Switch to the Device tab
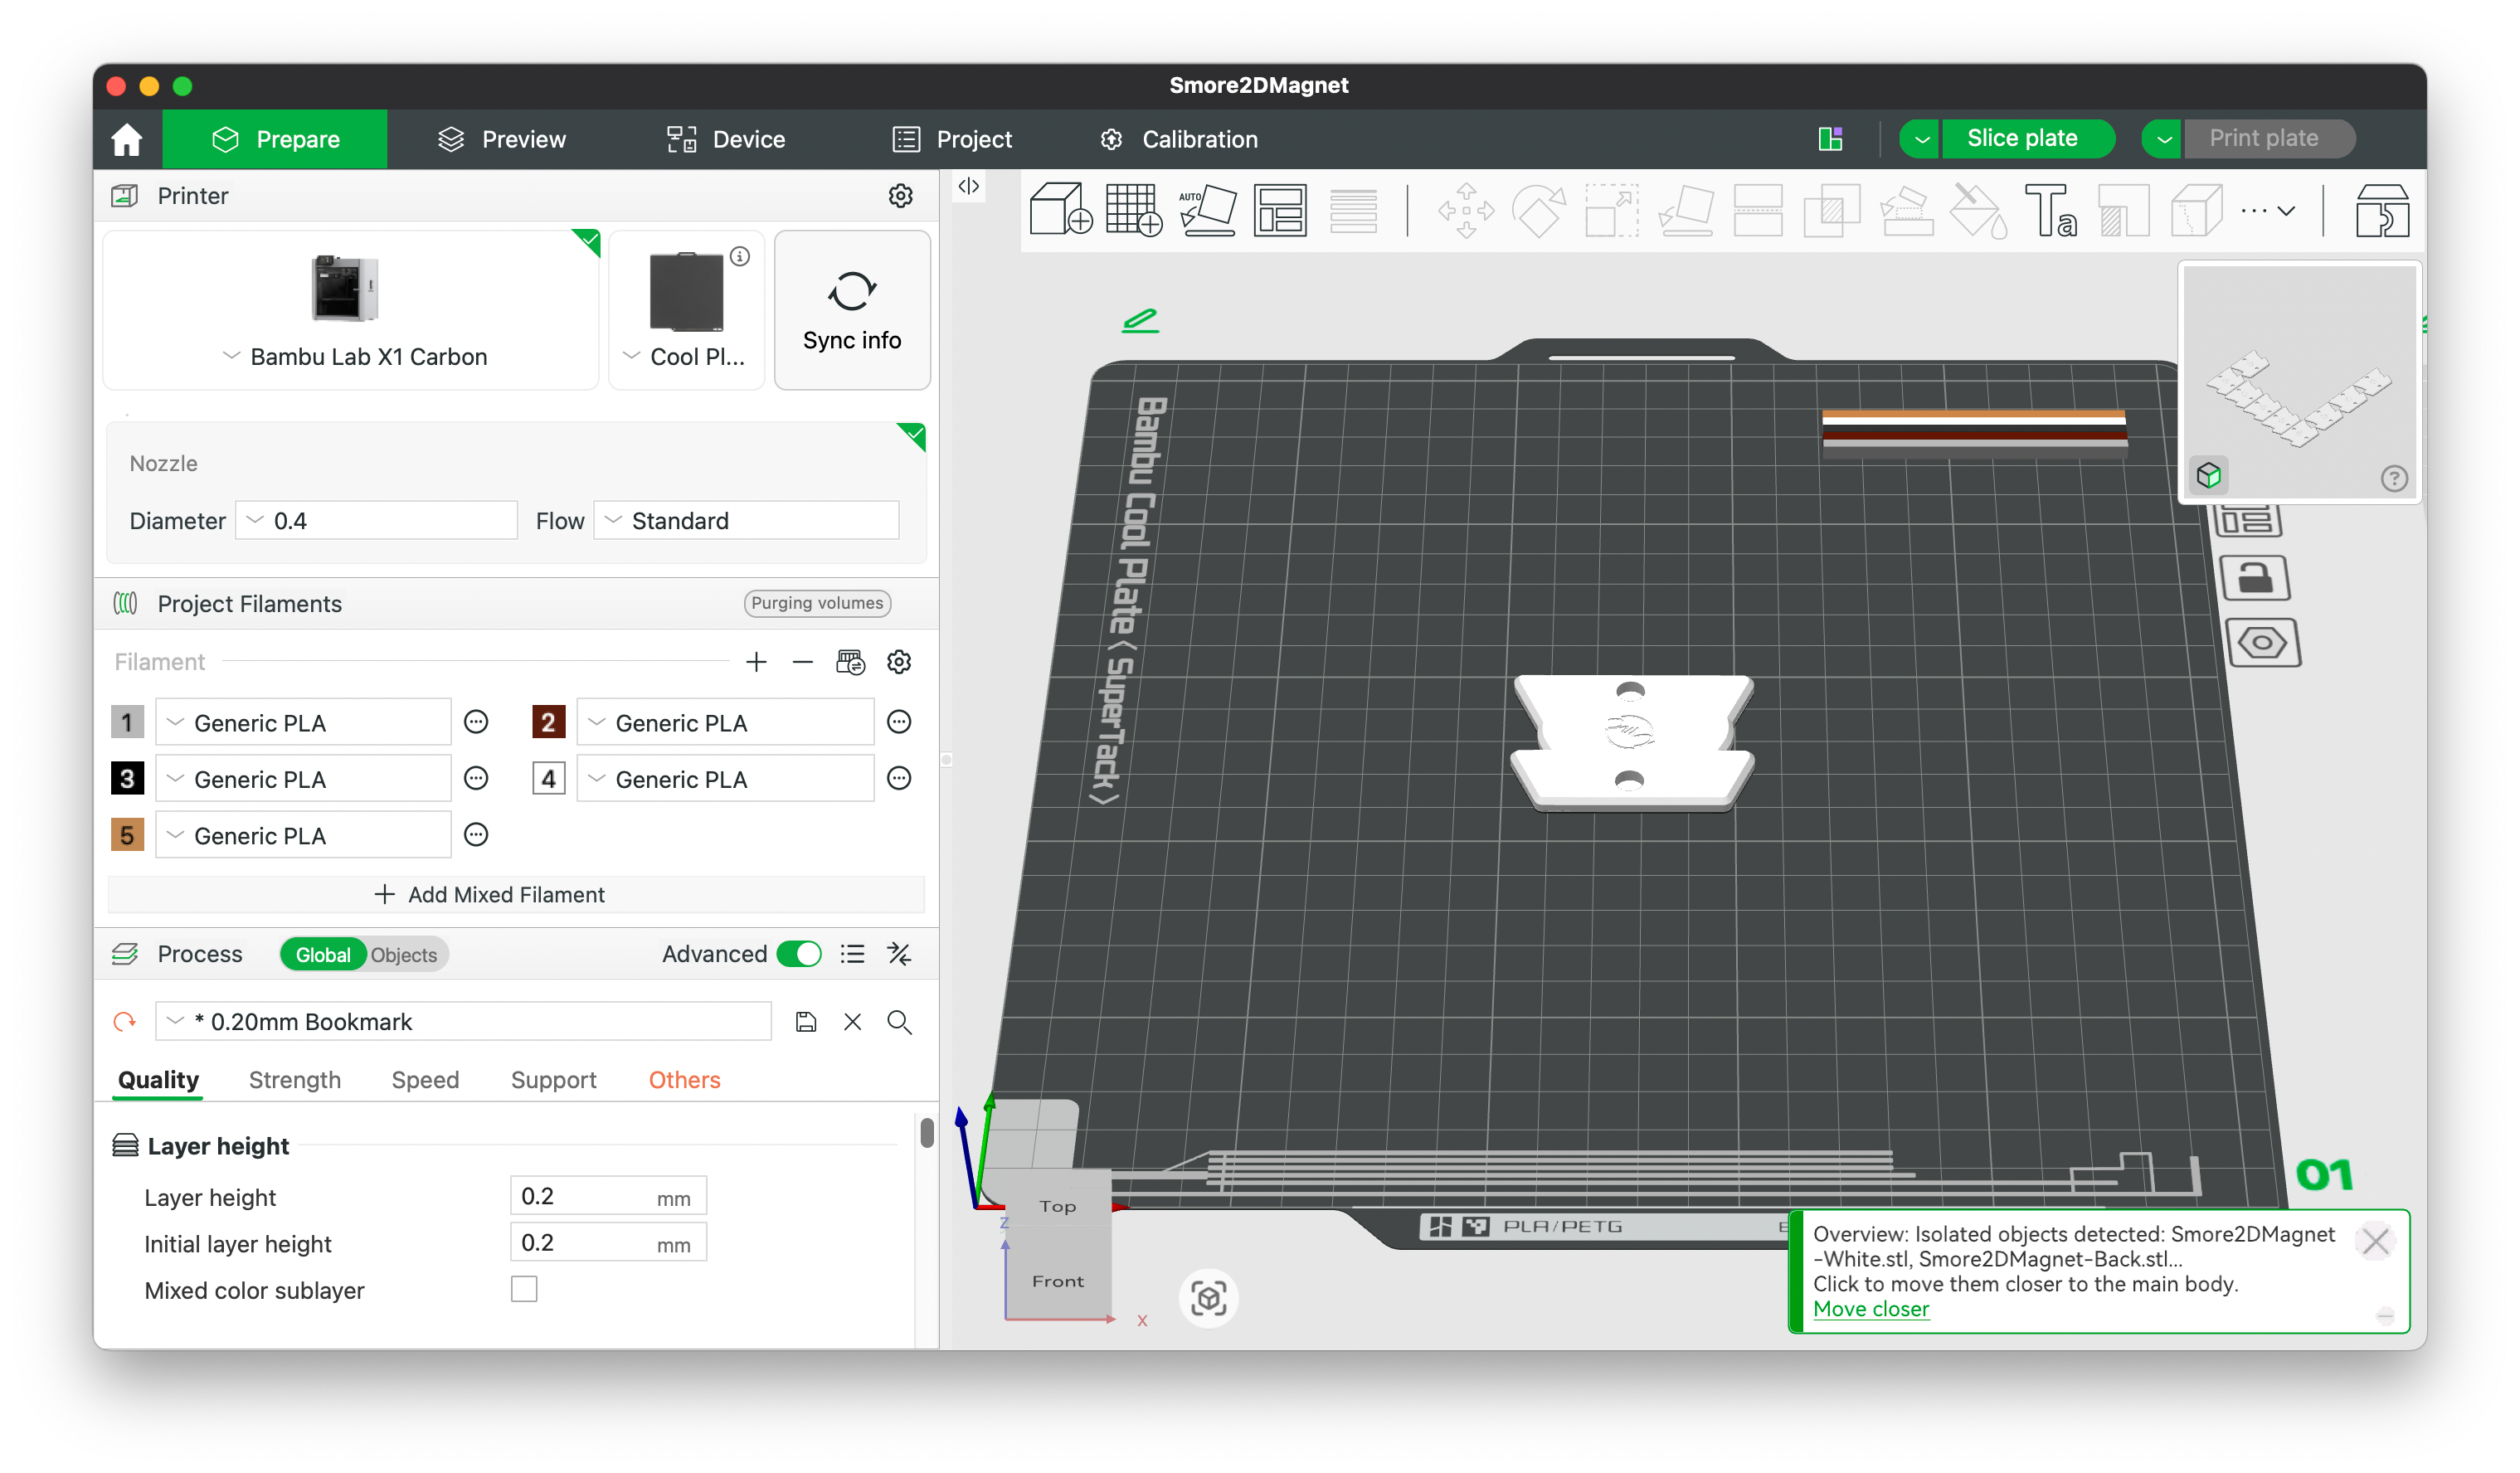 pos(726,139)
